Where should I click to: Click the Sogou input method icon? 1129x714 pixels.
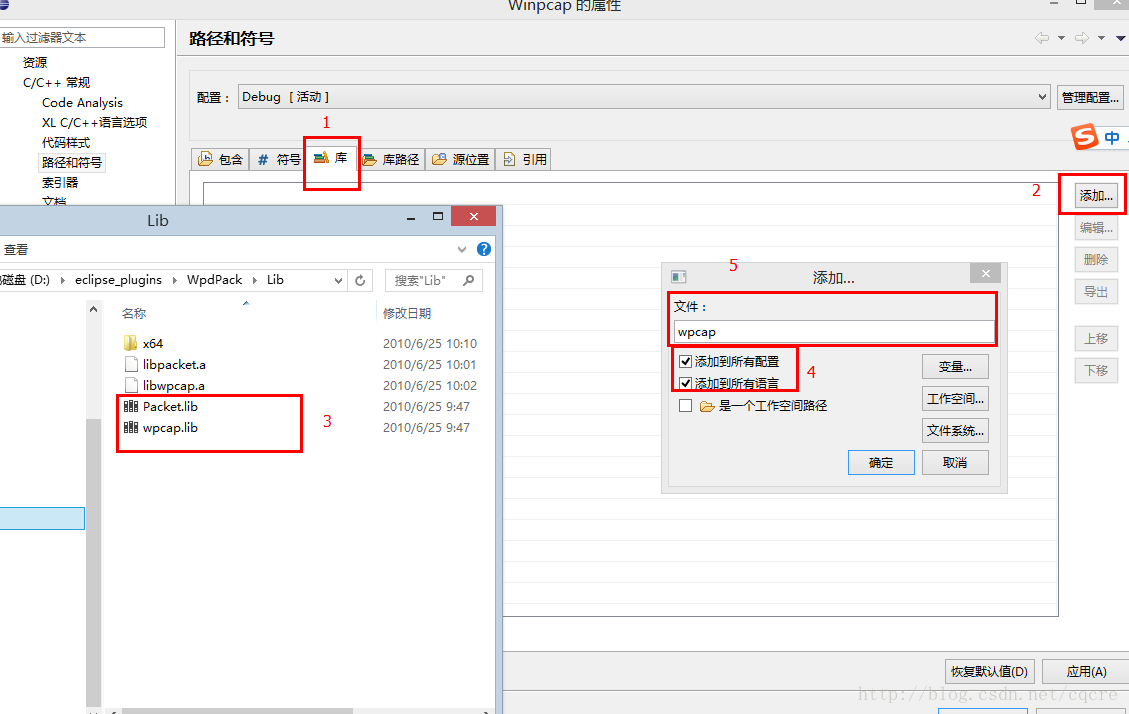tap(1084, 136)
